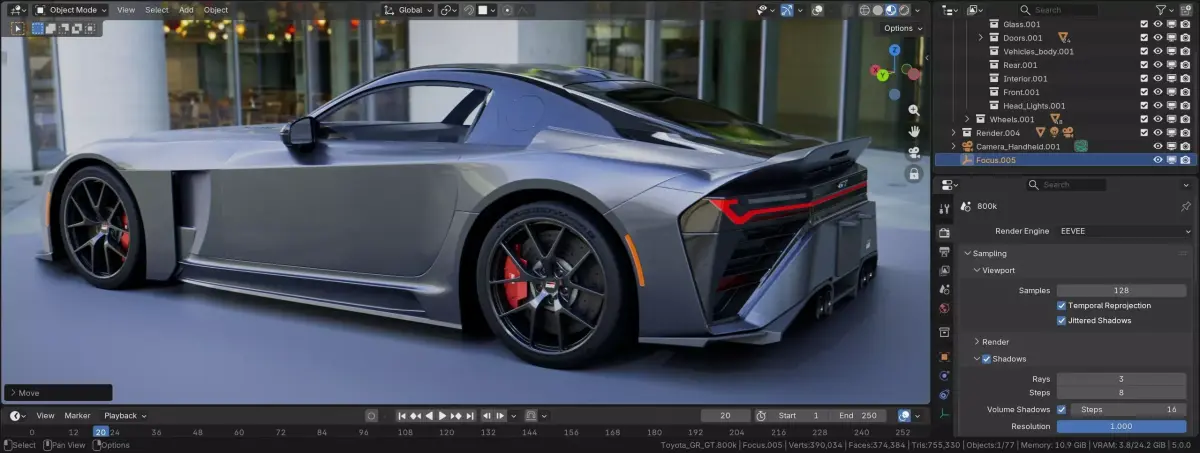Select Head_Lights.001 in outliner
The height and width of the screenshot is (453, 1200).
[1034, 105]
